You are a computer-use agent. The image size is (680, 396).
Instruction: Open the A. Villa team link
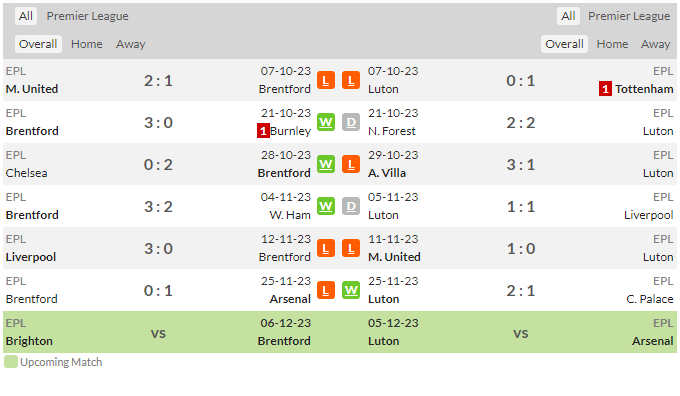(387, 173)
